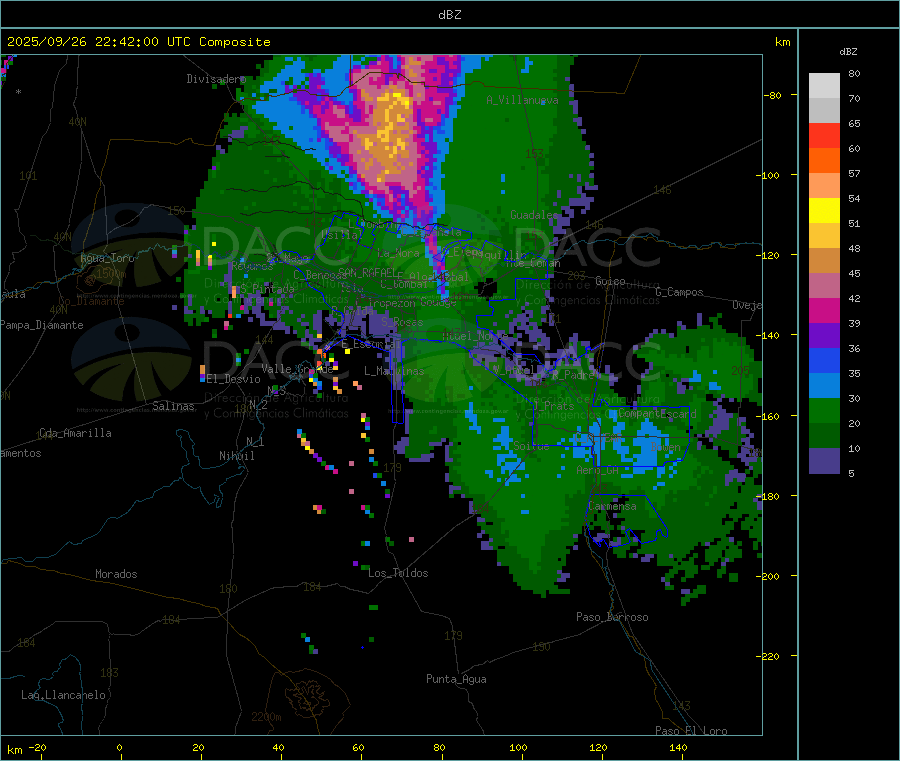900x761 pixels.
Task: Click the -80 km vertical axis tick
Action: [x=772, y=95]
